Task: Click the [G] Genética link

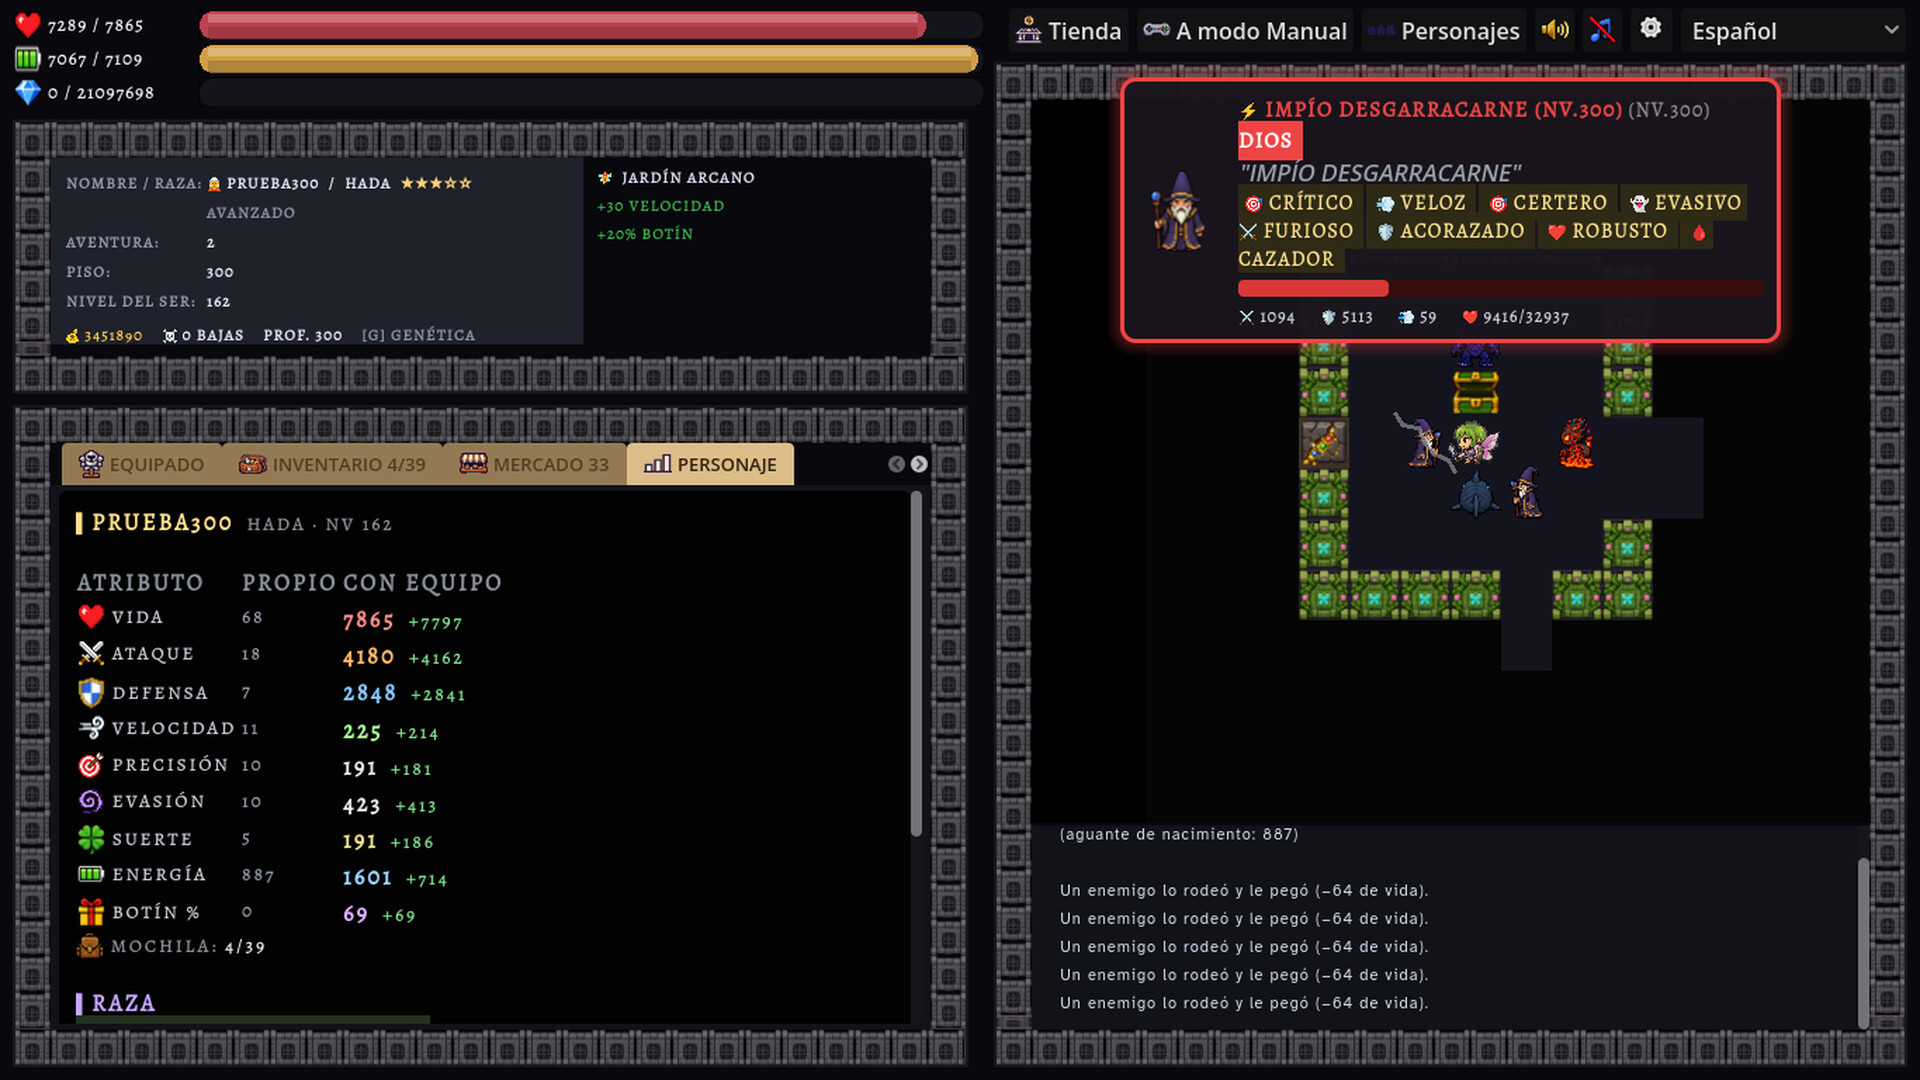Action: coord(418,335)
